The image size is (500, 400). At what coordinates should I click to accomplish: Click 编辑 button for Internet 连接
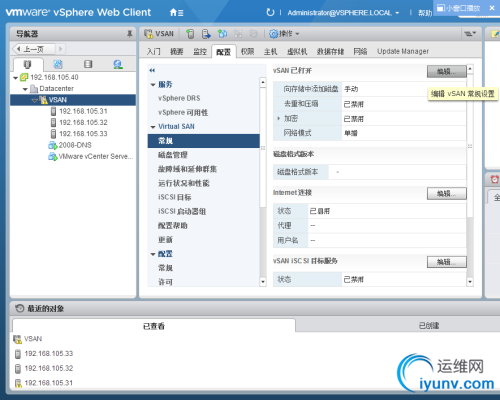pos(447,194)
